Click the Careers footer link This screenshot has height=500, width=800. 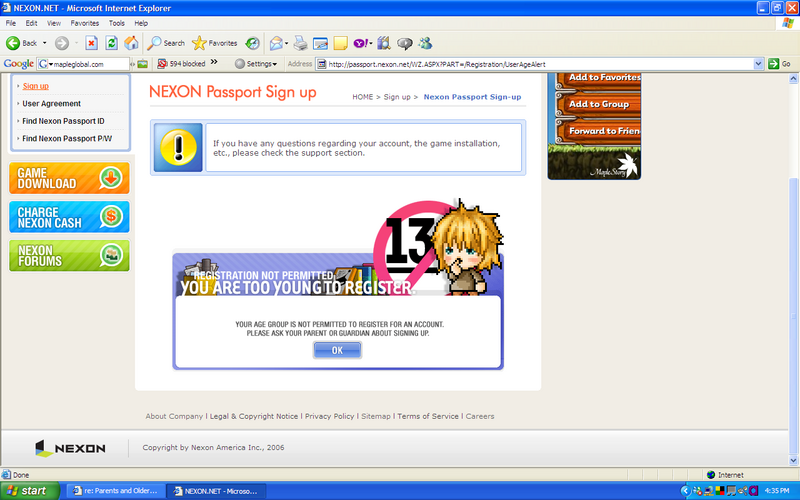(480, 416)
